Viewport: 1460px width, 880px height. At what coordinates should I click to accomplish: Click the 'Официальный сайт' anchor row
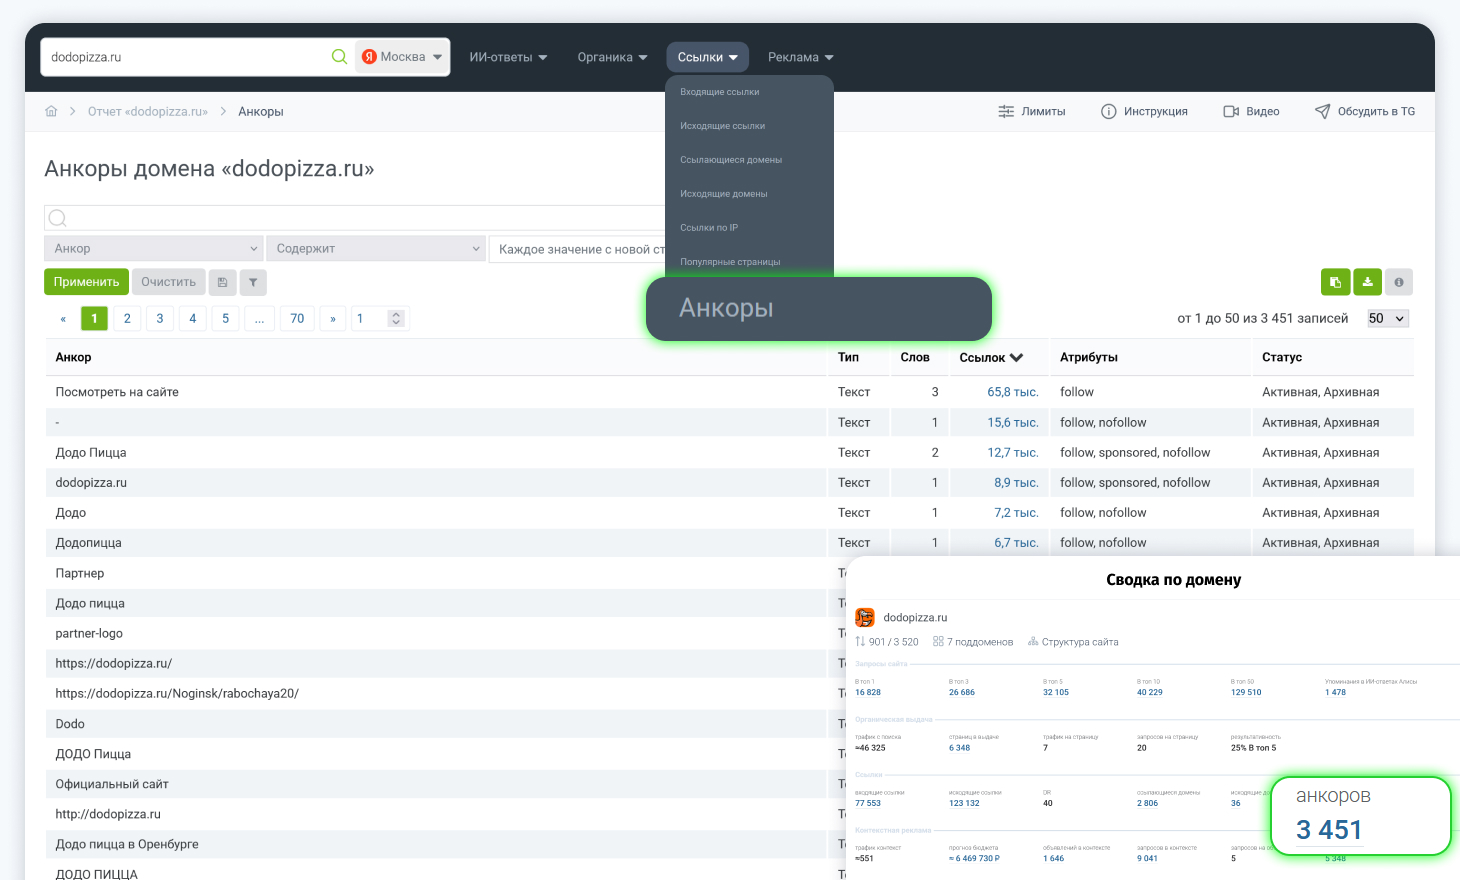point(436,784)
